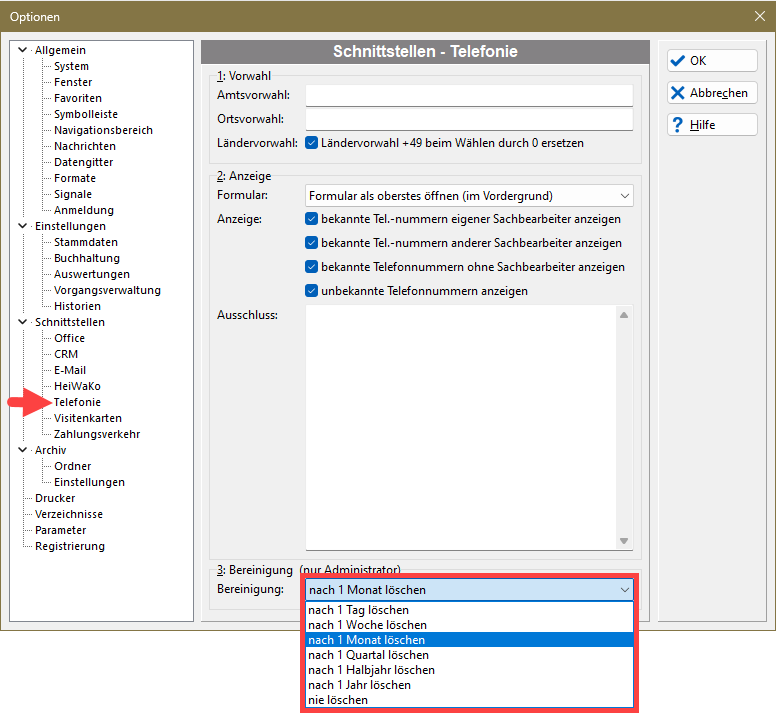Select Favoriten in the tree
Viewport: 776px width, 713px height.
(x=78, y=98)
